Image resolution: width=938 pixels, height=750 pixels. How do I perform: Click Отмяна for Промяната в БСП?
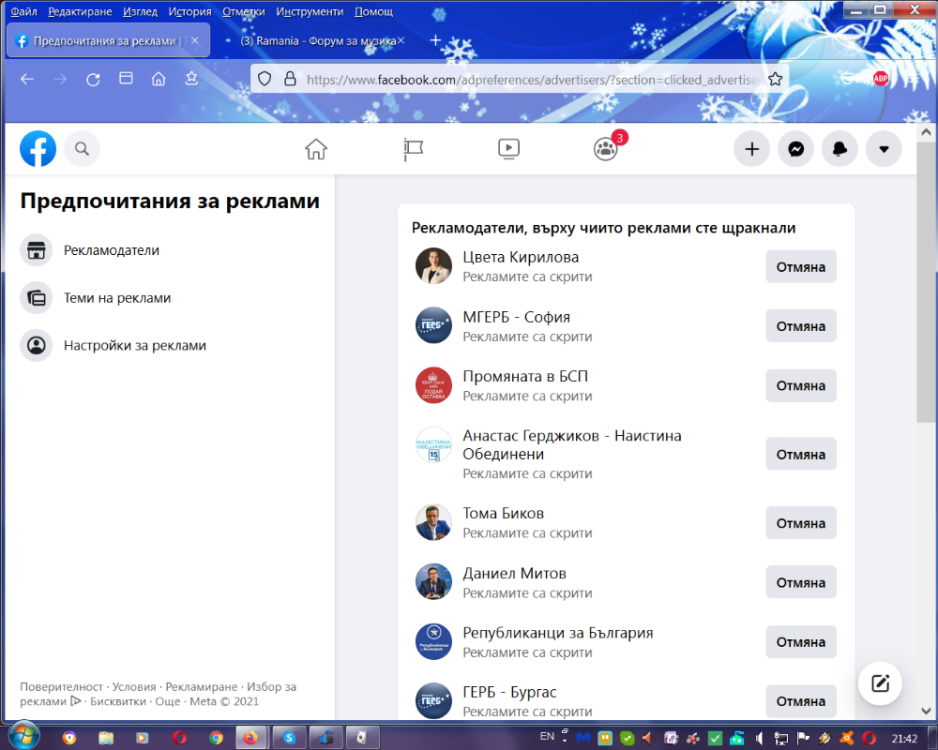point(800,385)
